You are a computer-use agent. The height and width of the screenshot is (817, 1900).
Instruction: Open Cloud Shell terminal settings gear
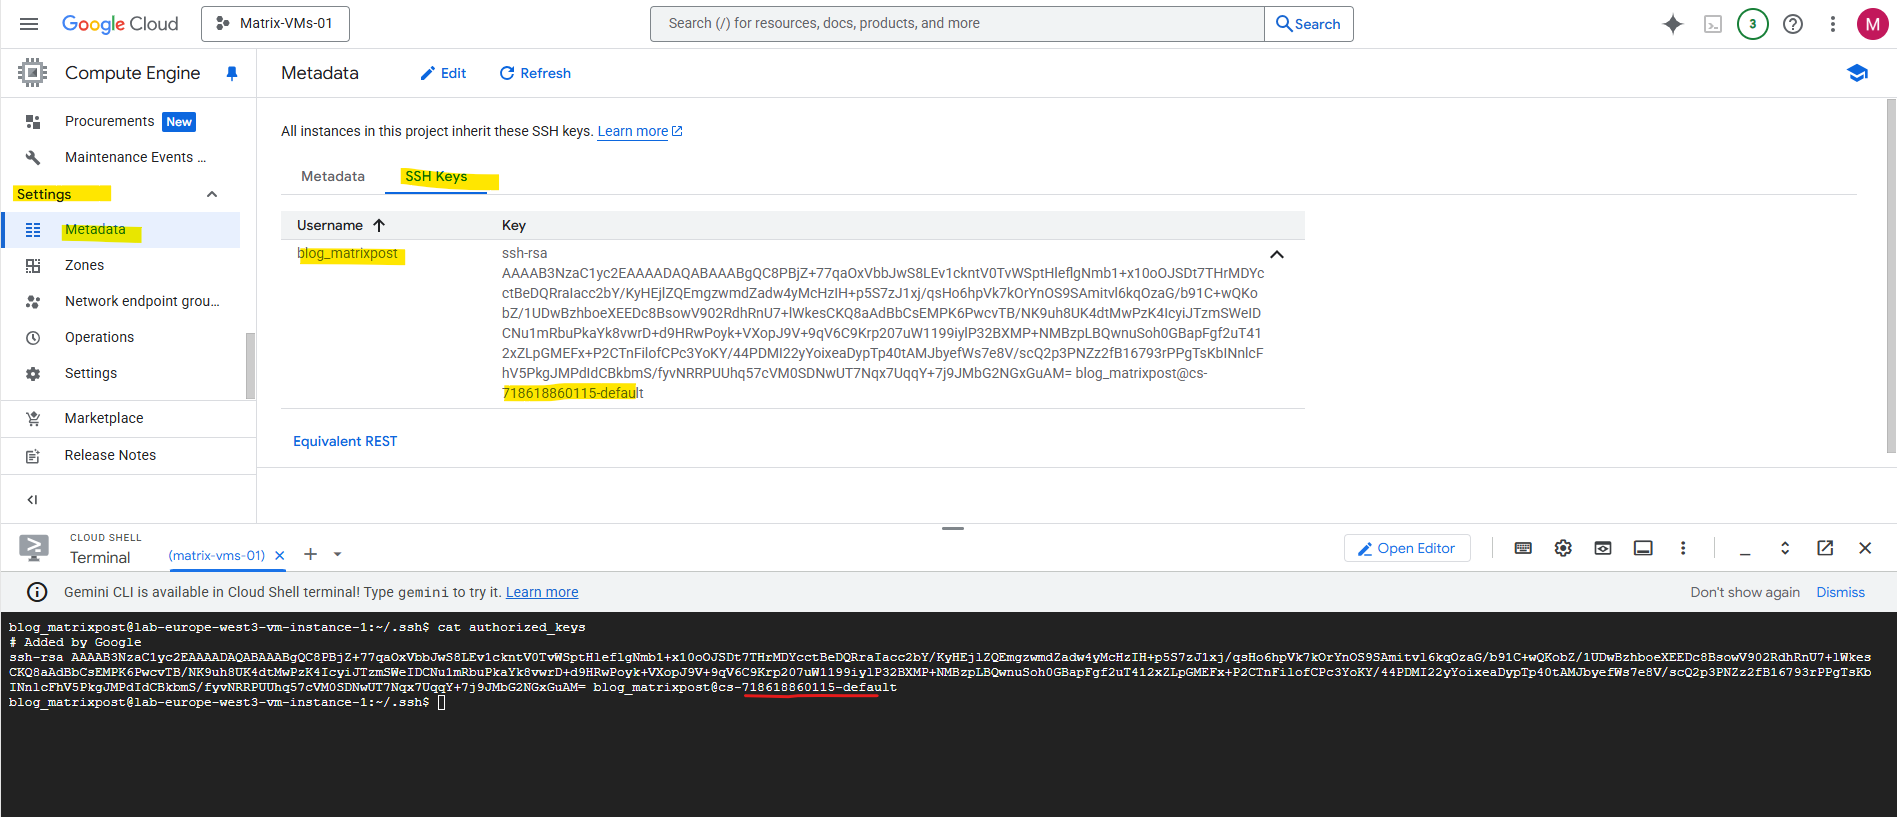(1563, 548)
